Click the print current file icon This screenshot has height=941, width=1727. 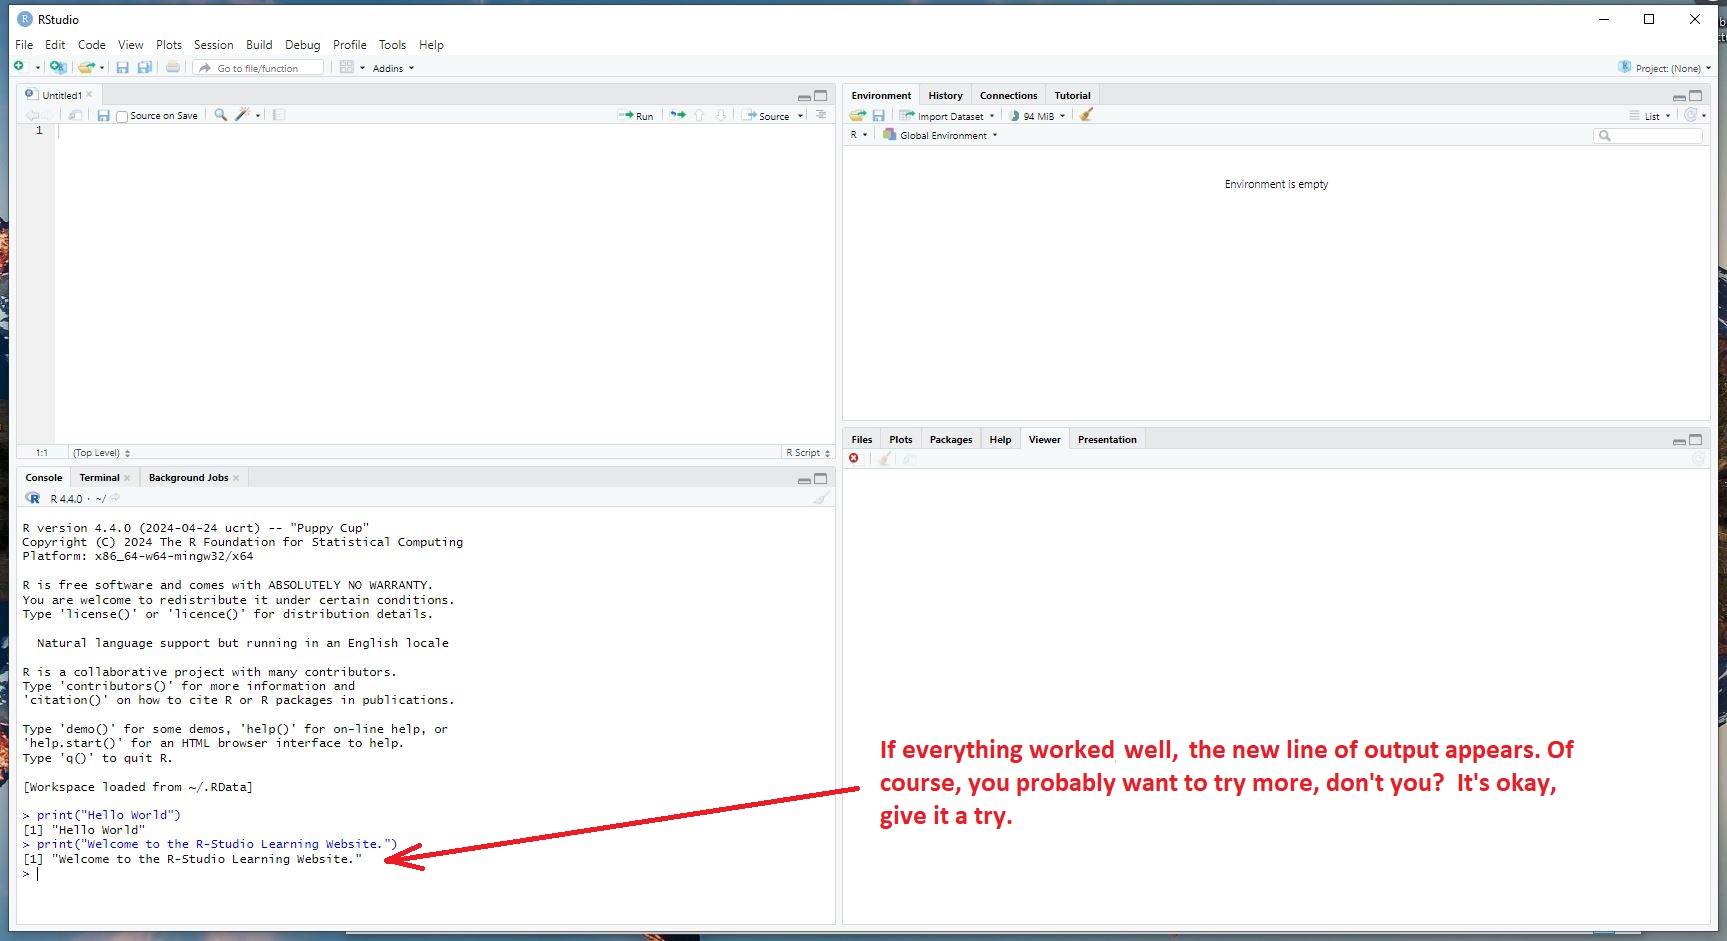point(173,67)
